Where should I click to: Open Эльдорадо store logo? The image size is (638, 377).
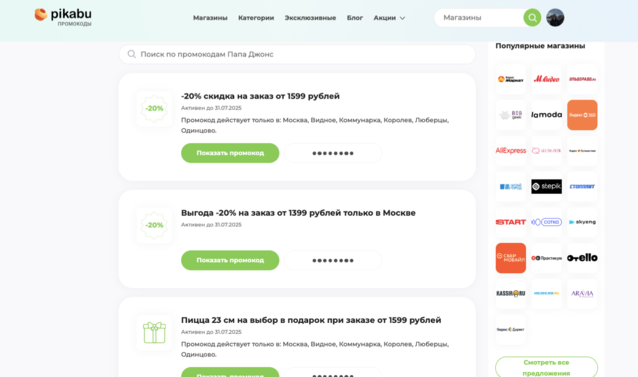coord(582,79)
